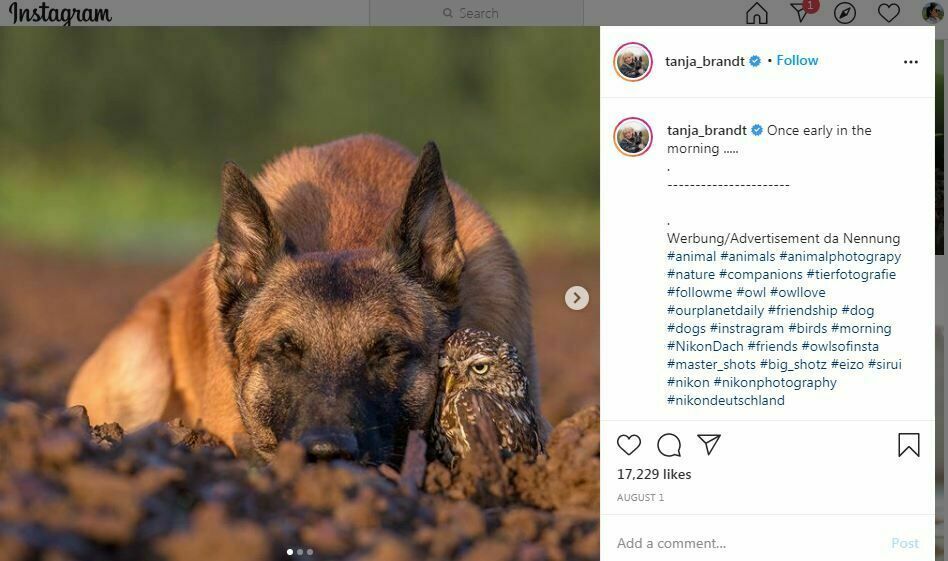948x561 pixels.
Task: Share post with paper plane icon
Action: point(709,445)
